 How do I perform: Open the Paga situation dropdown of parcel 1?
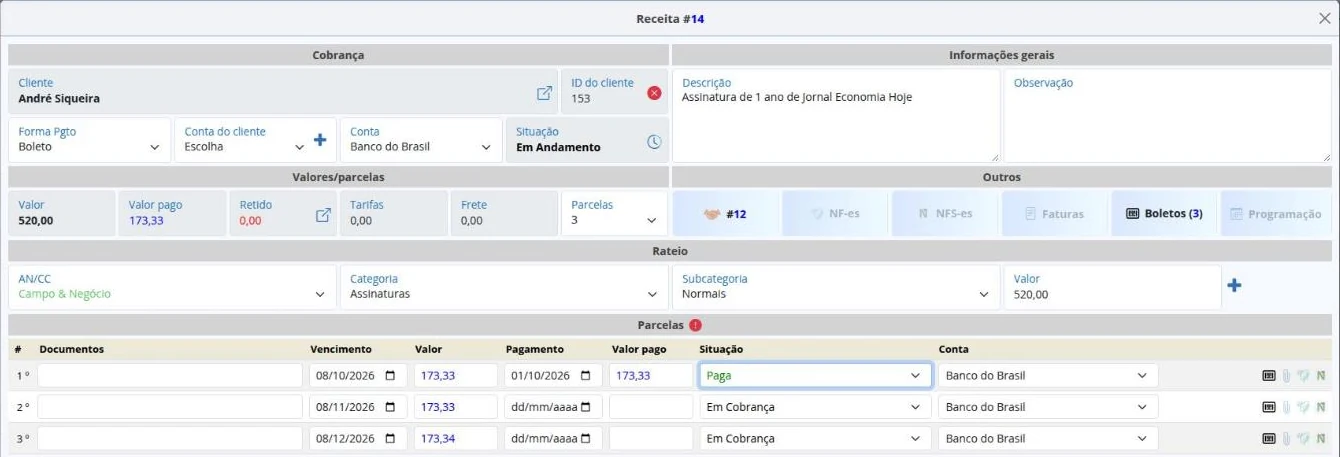click(815, 376)
